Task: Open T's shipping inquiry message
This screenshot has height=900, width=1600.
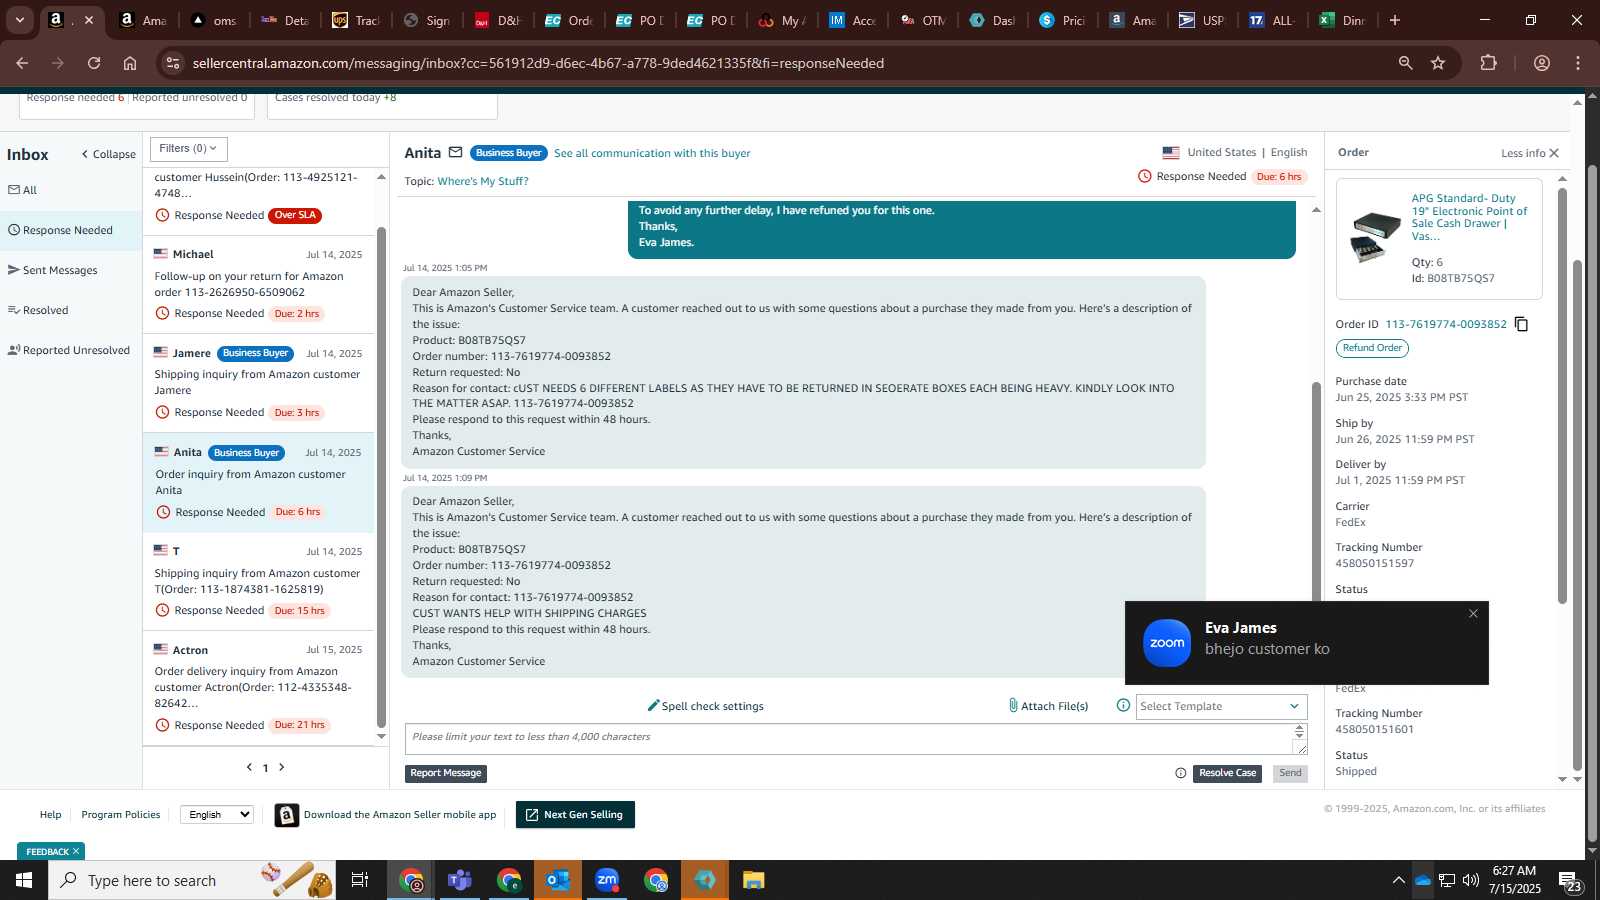Action: pyautogui.click(x=258, y=581)
